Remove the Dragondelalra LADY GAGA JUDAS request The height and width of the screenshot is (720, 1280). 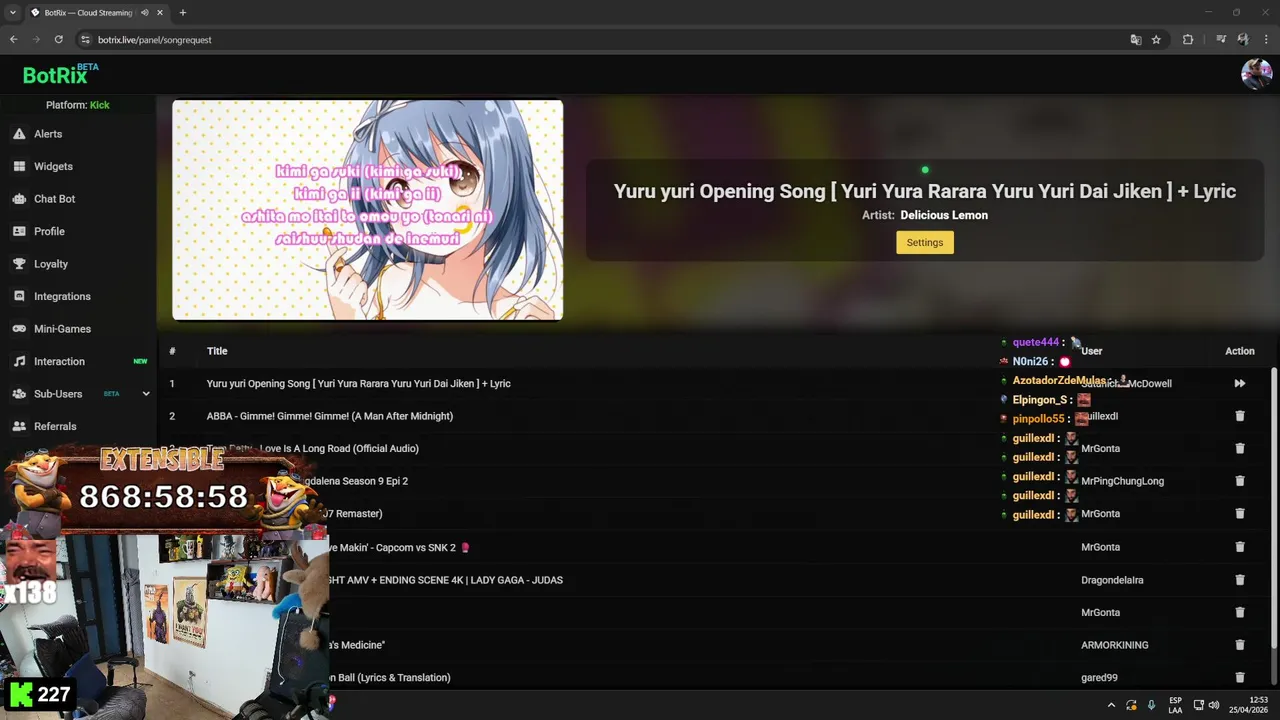coord(1239,580)
